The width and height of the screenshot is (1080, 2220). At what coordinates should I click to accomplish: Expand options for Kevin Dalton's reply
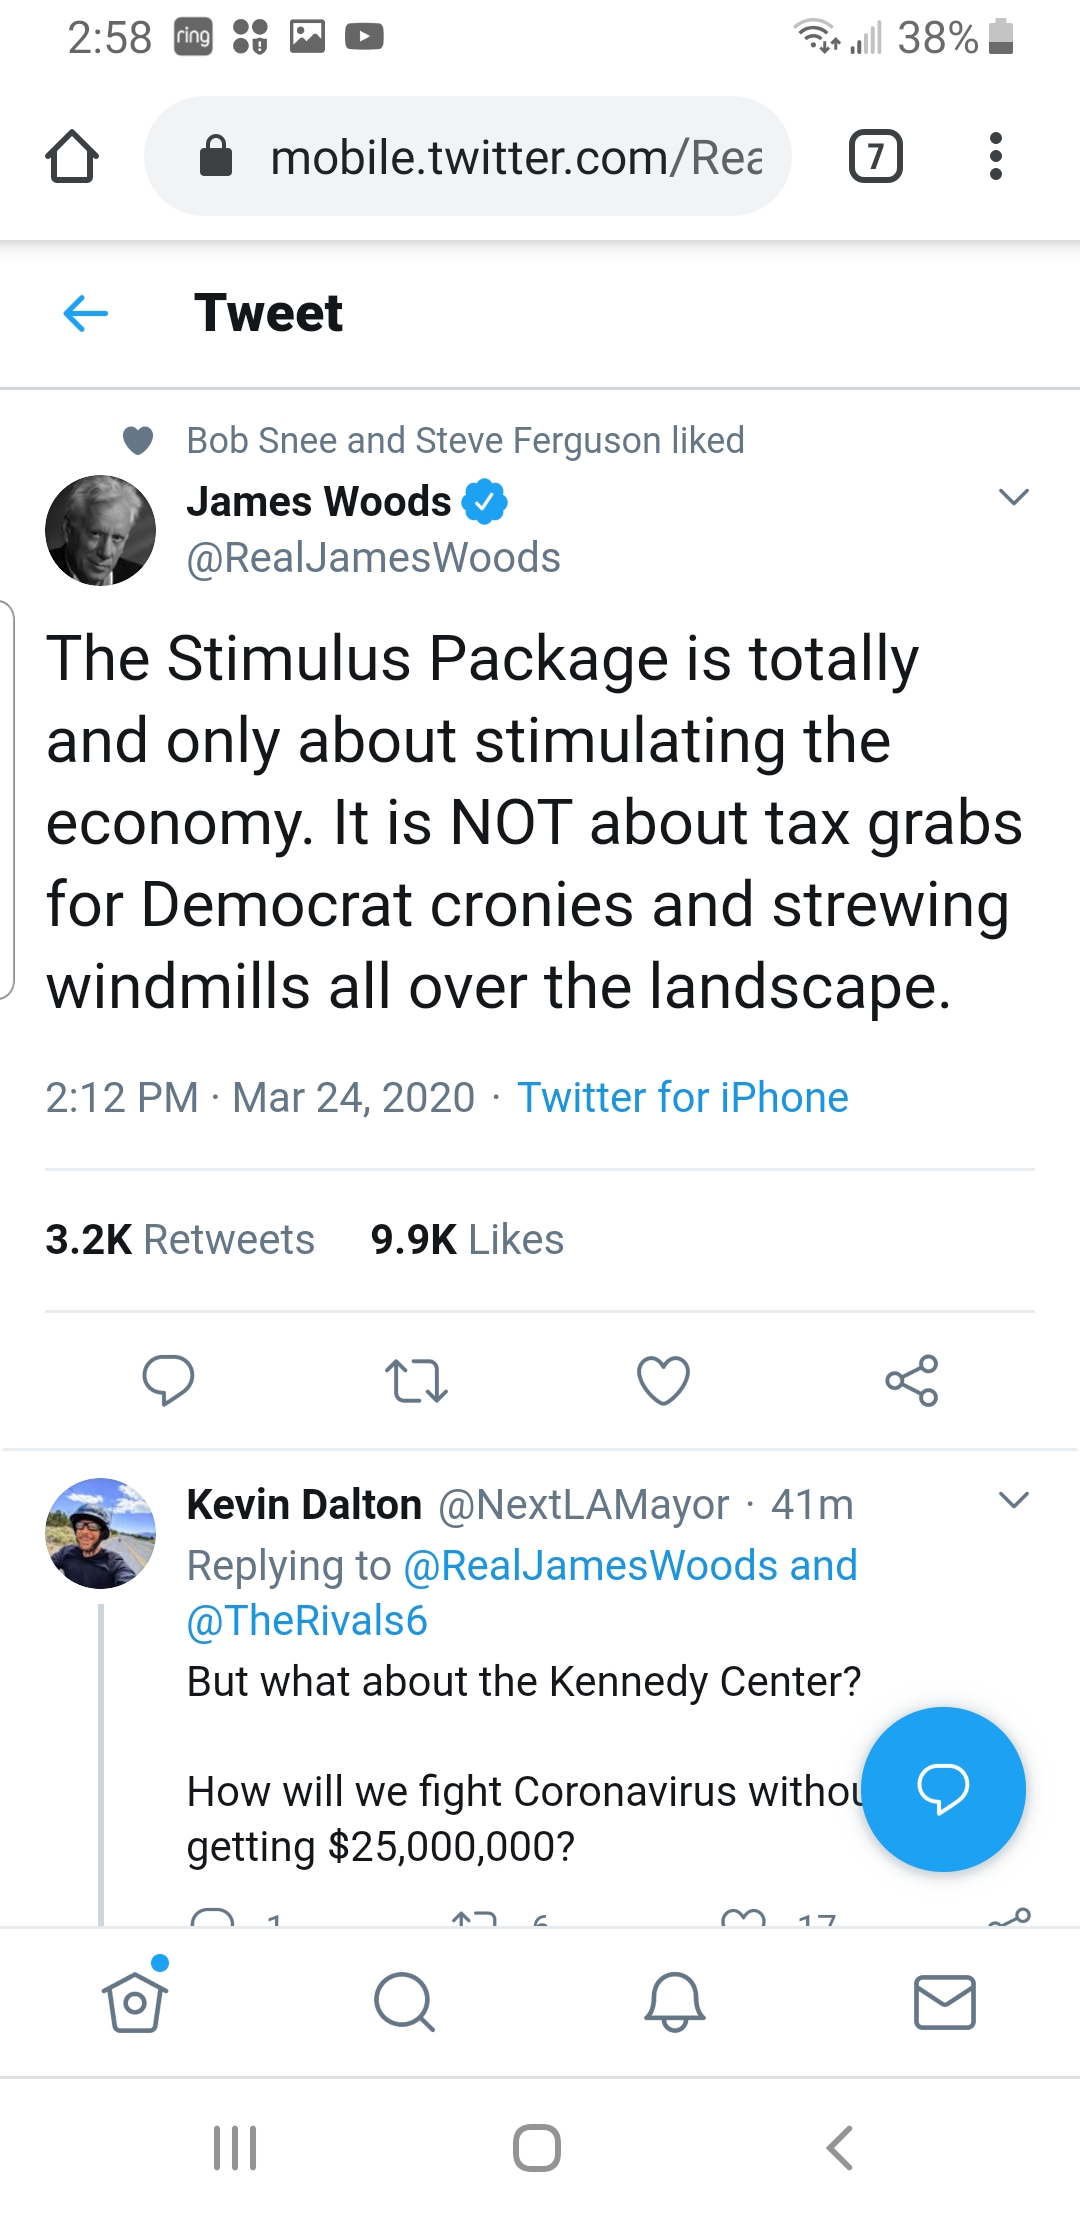[x=1014, y=1500]
